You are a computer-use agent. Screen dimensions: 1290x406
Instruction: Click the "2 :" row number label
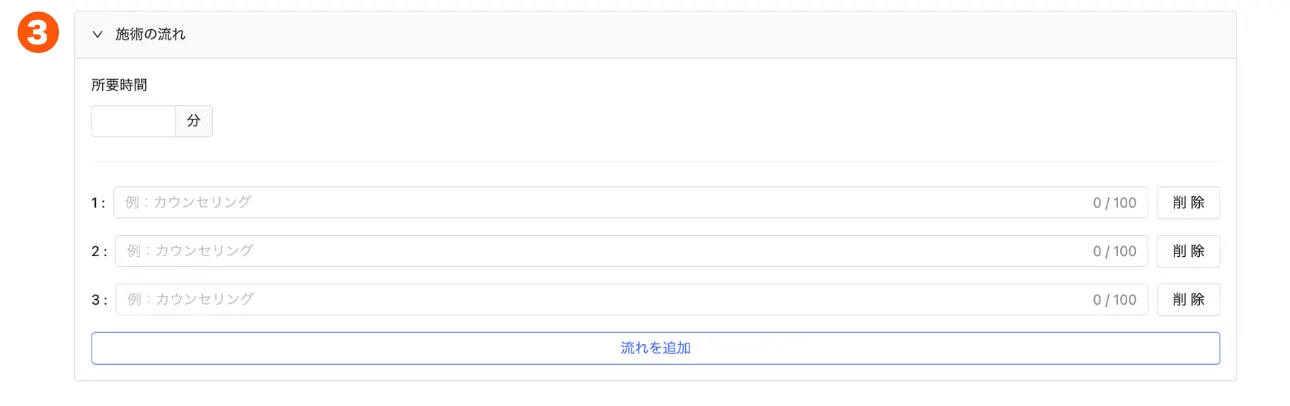[x=98, y=252]
